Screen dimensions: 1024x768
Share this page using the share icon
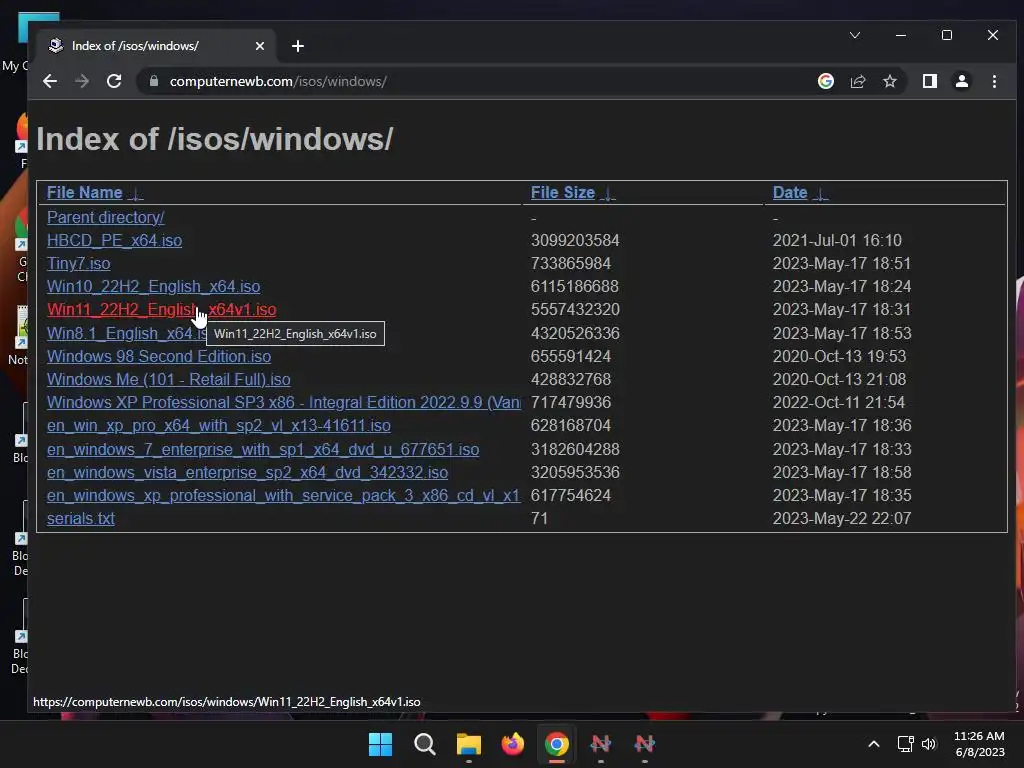[x=857, y=81]
